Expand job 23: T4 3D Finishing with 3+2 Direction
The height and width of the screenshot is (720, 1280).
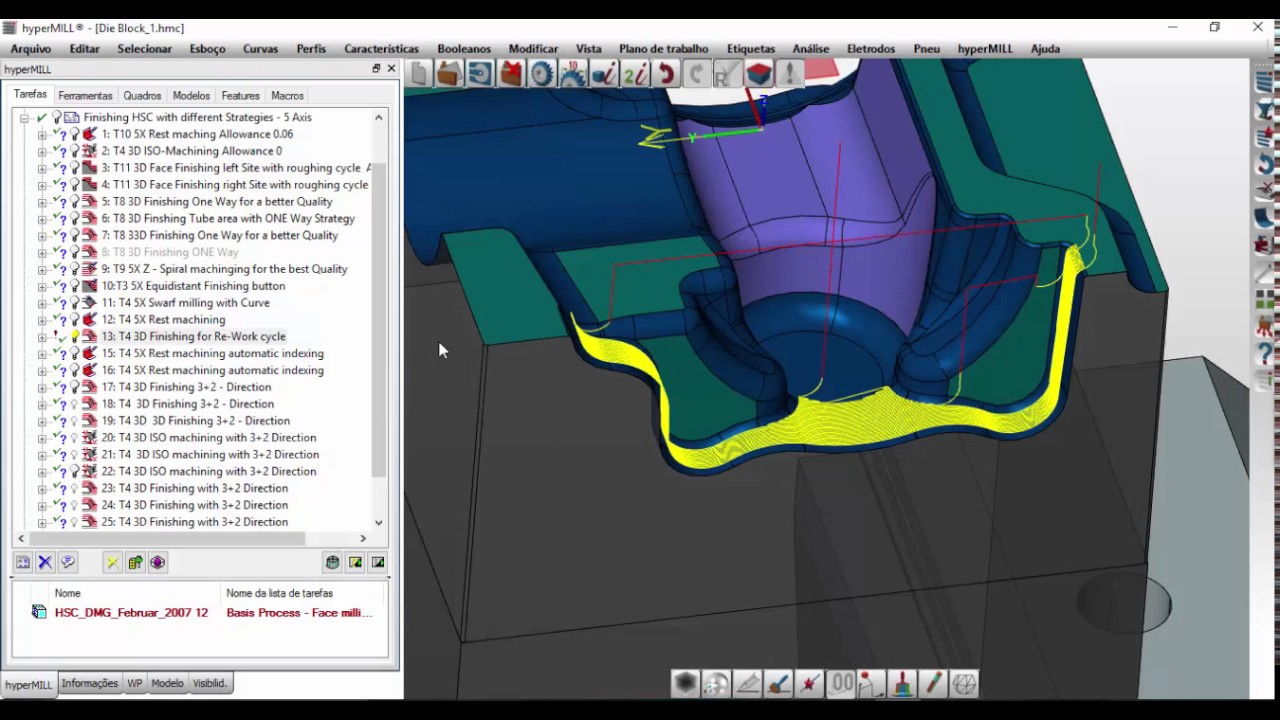click(42, 488)
